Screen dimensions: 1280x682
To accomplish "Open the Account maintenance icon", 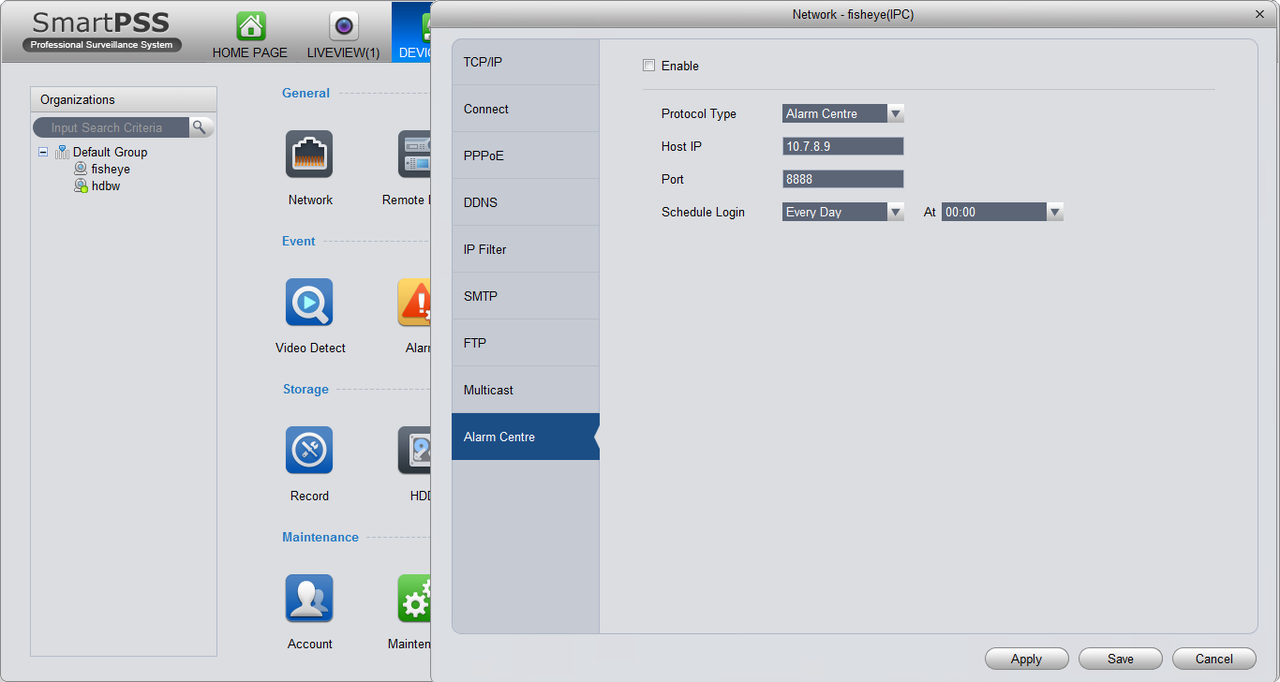I will 309,598.
